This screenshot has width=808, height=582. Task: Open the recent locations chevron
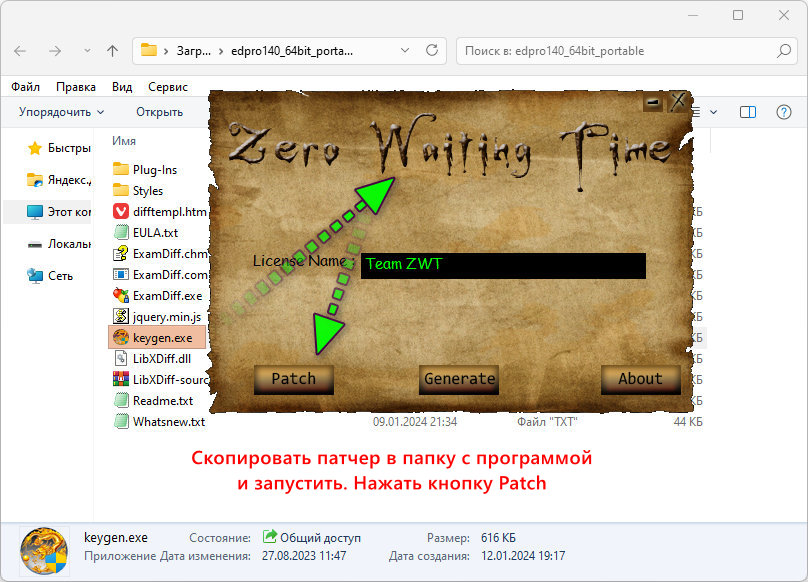pyautogui.click(x=87, y=51)
